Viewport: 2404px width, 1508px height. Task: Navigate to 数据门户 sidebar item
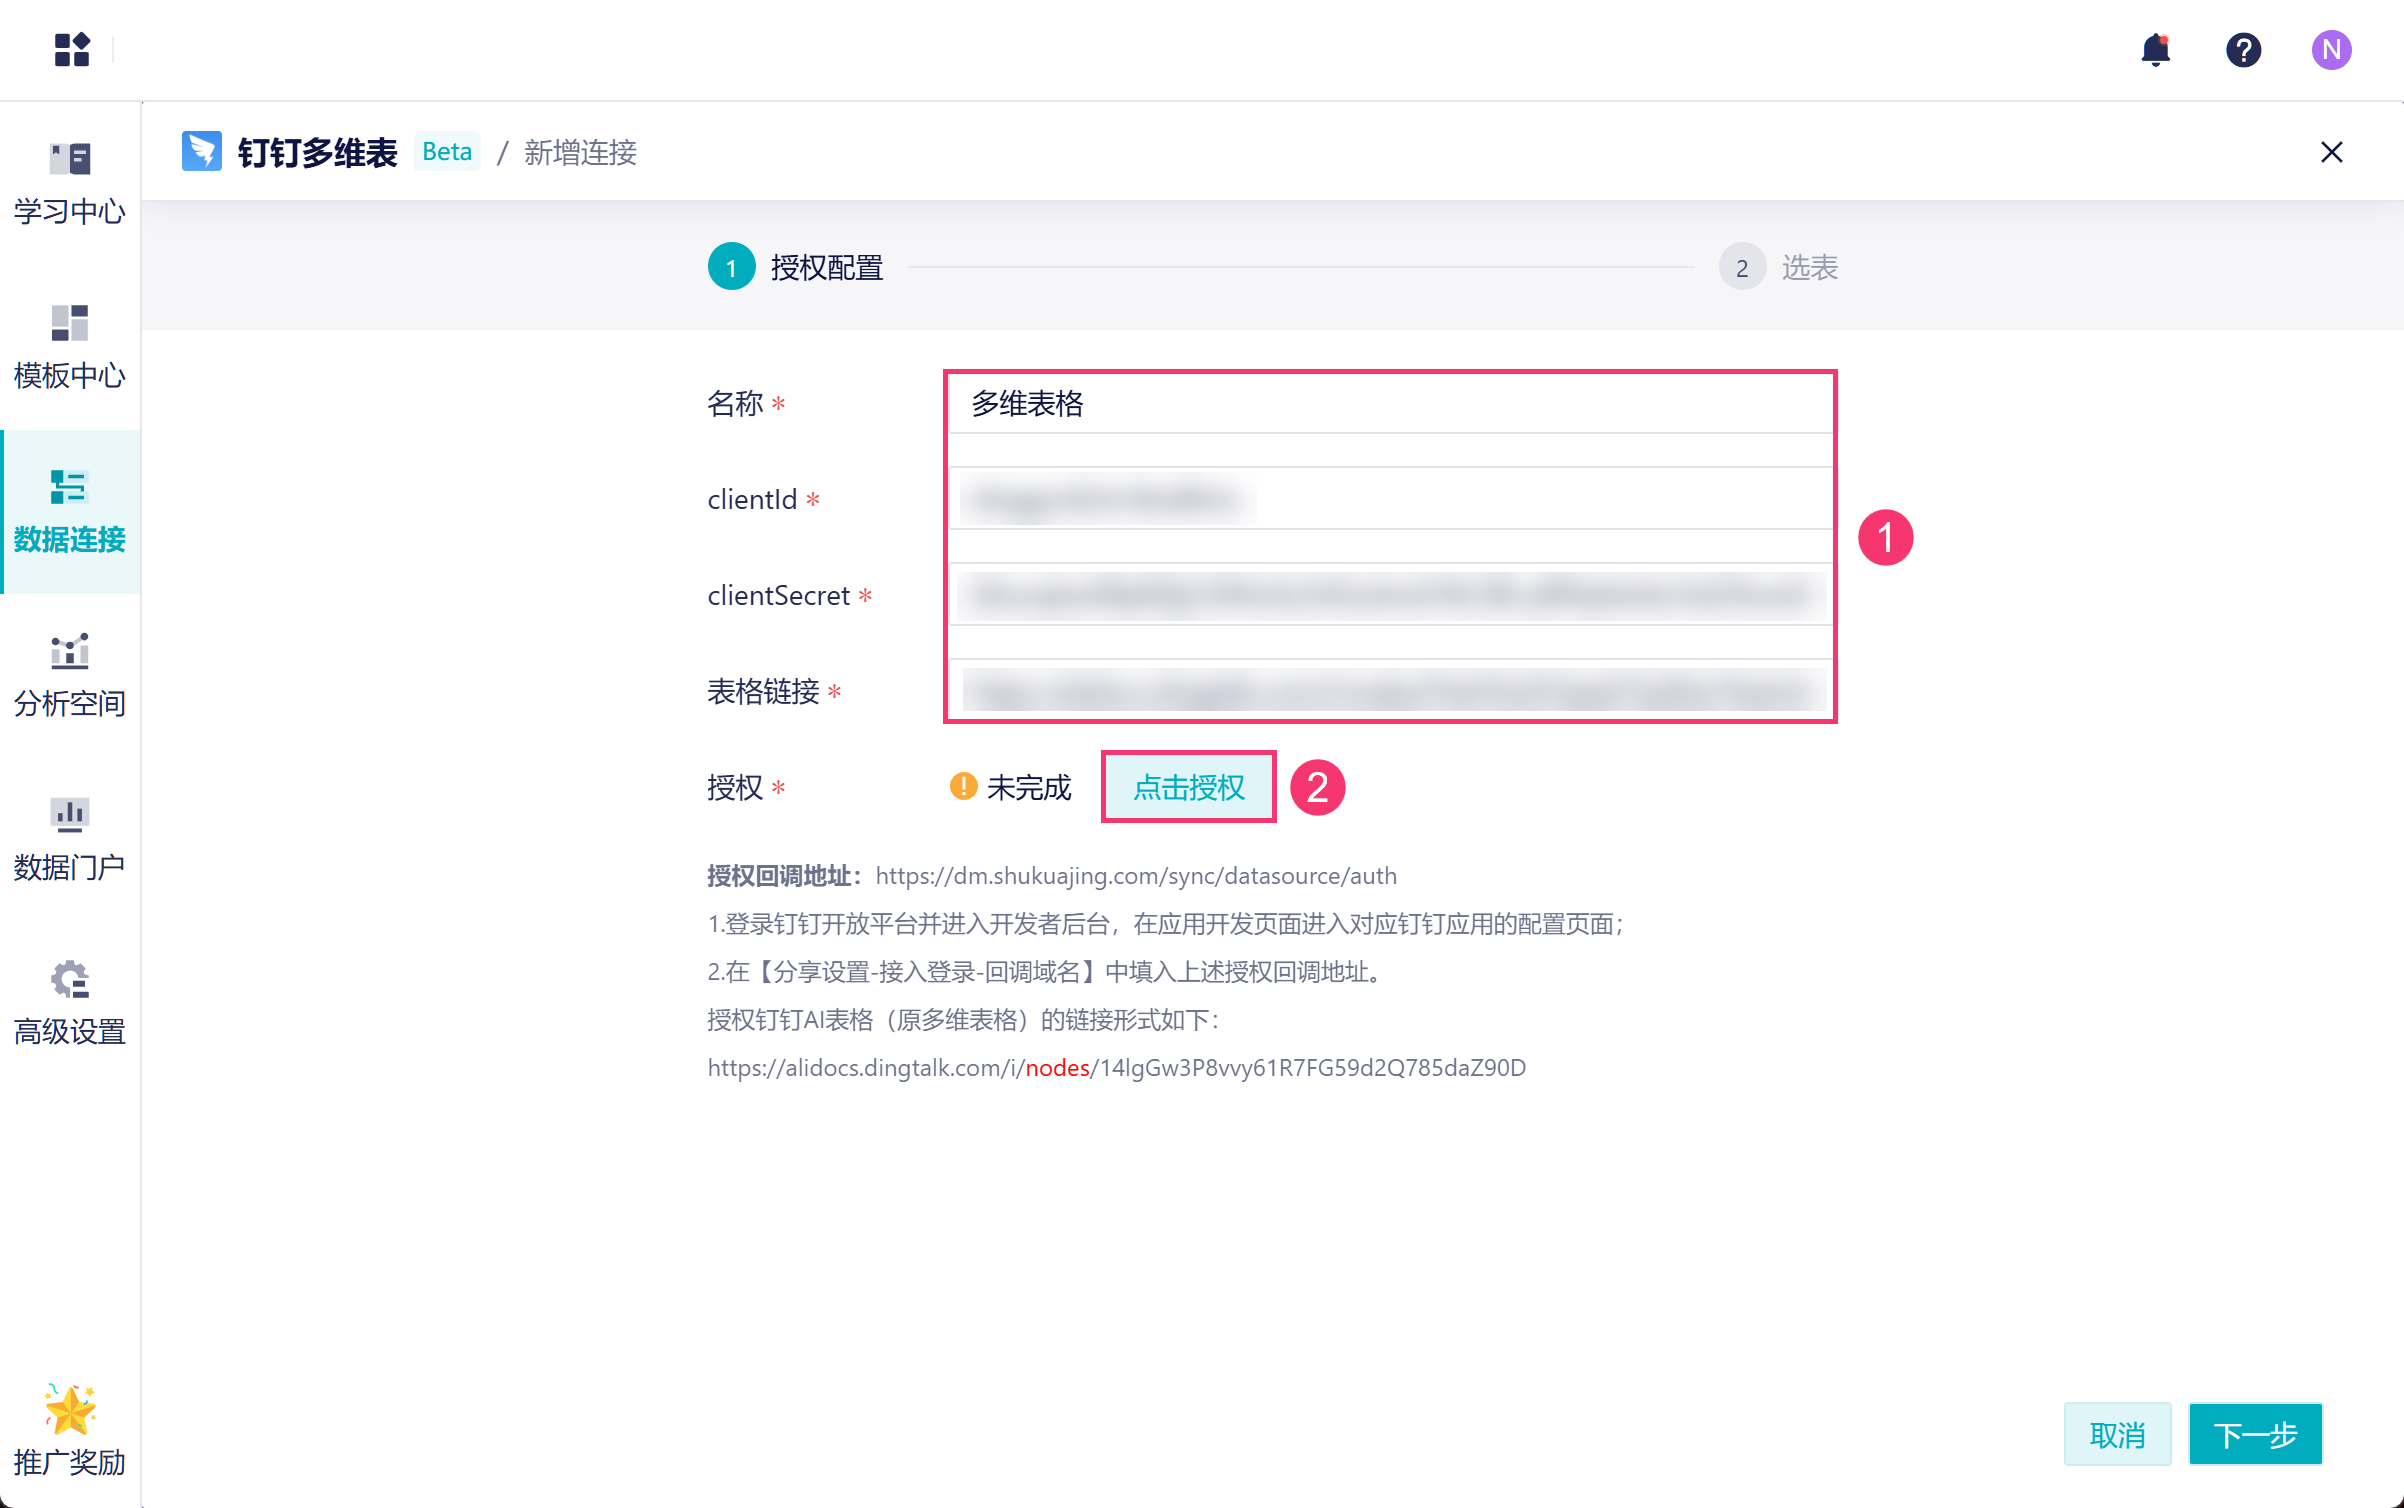pos(70,839)
